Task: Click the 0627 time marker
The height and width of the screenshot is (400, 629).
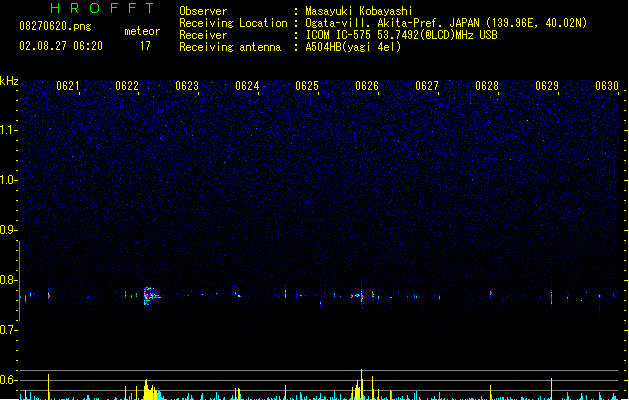Action: coord(427,86)
